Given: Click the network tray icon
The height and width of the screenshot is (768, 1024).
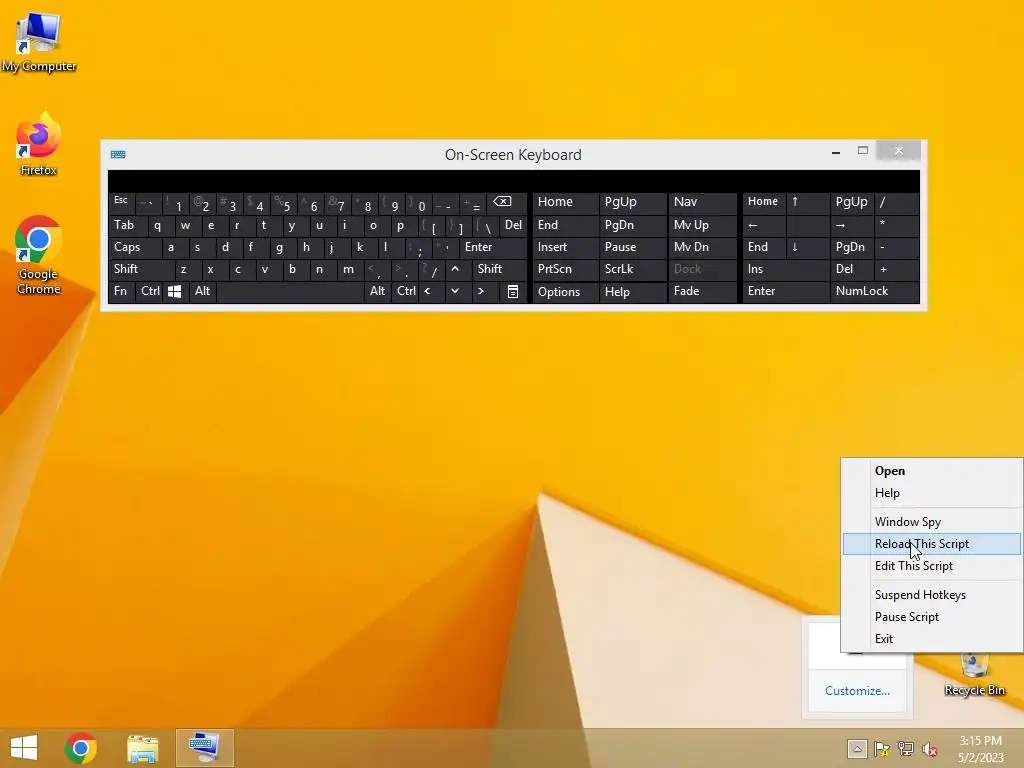Looking at the screenshot, I should click(906, 749).
